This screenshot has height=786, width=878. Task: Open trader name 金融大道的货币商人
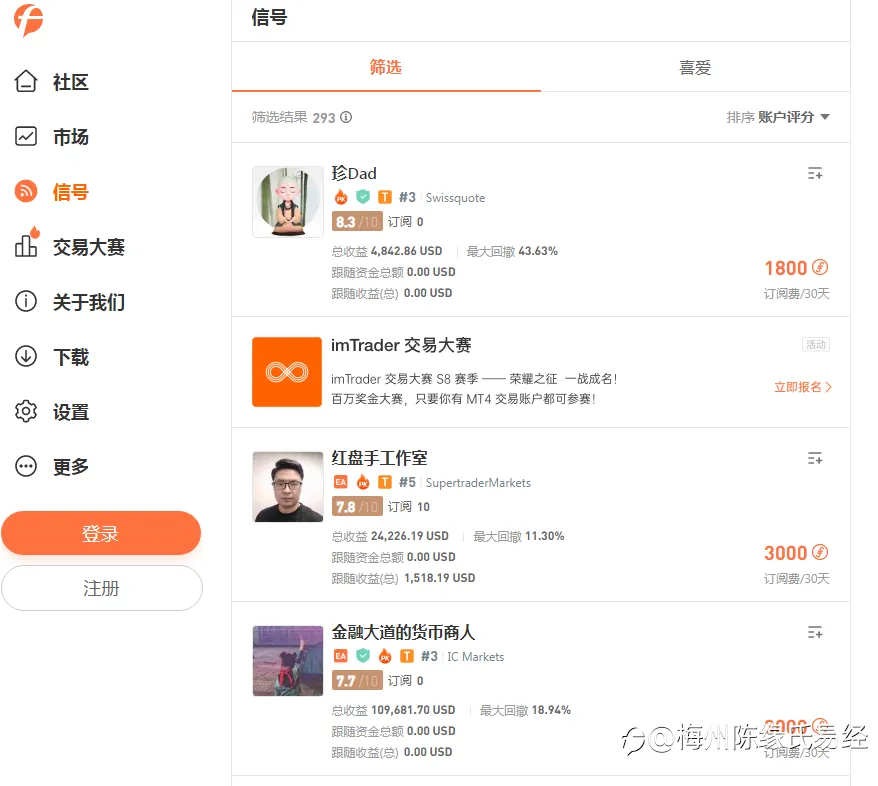(x=403, y=632)
